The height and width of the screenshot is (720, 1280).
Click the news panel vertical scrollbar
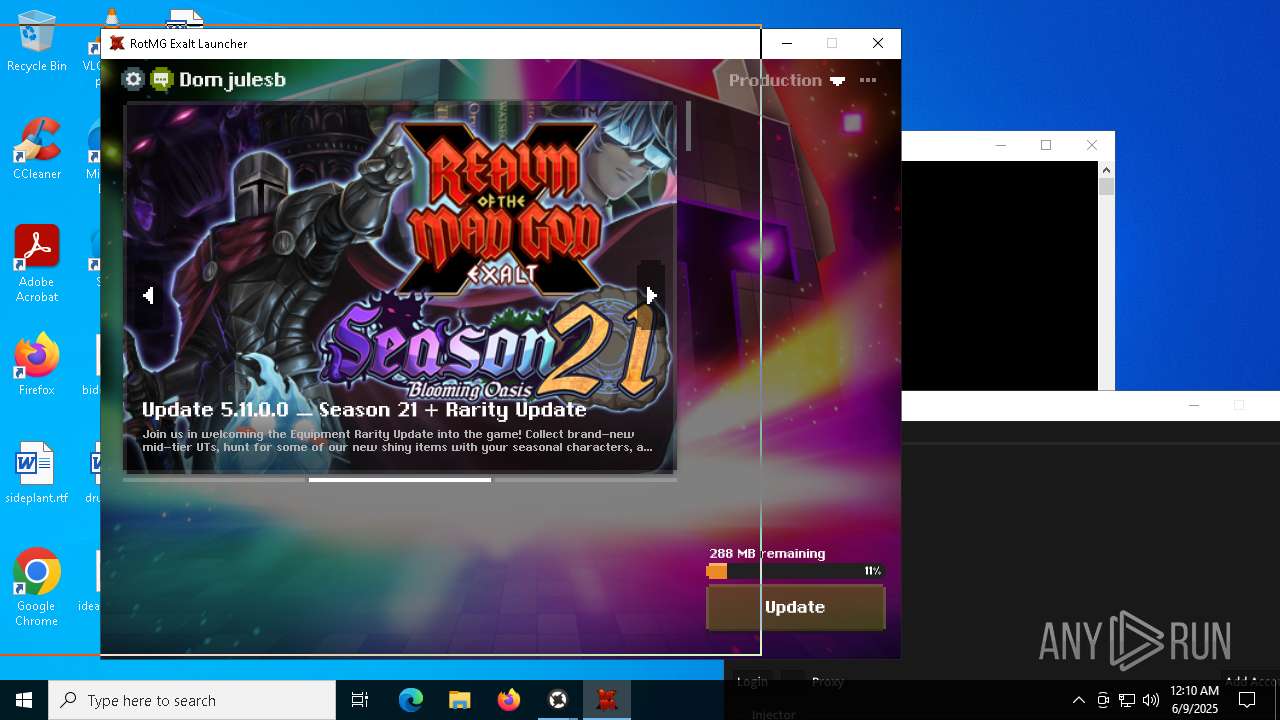[688, 126]
